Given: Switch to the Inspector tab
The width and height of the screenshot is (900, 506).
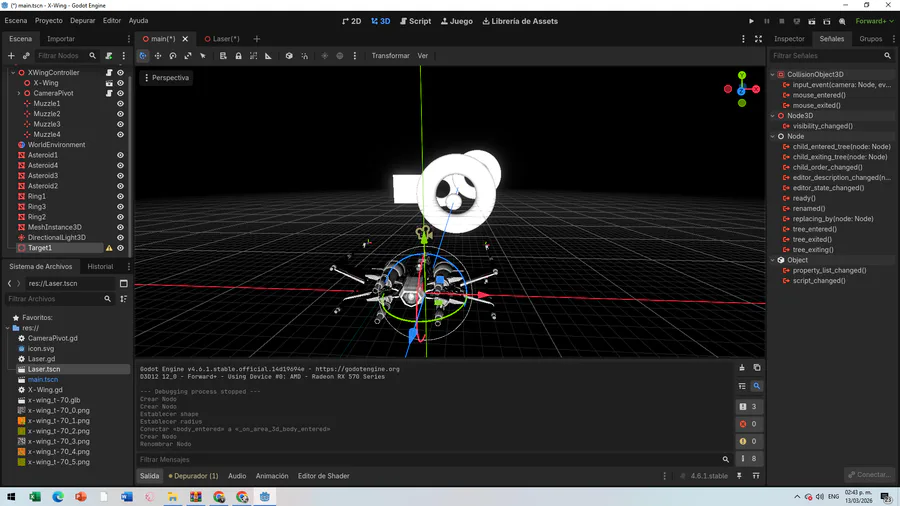Looking at the screenshot, I should click(x=789, y=39).
